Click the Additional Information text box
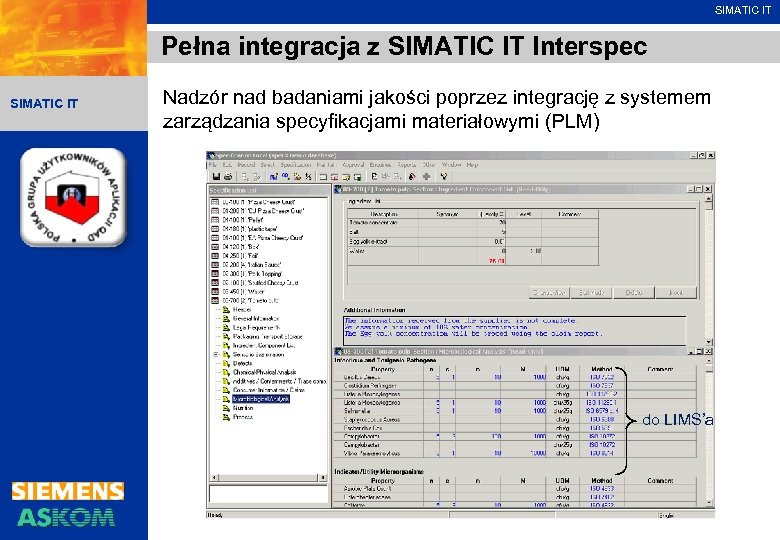 pyautogui.click(x=514, y=330)
